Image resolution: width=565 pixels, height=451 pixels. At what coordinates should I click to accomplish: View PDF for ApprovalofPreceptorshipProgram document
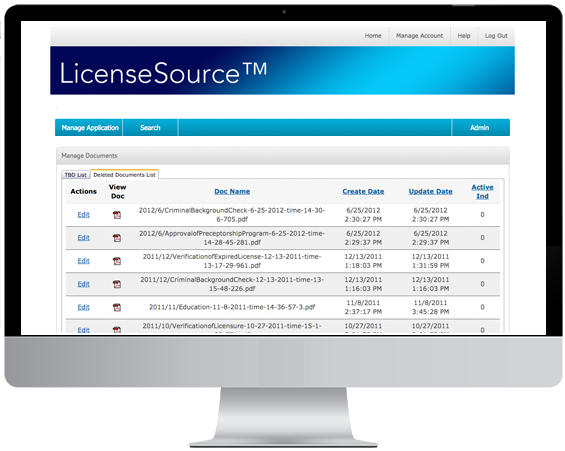tap(117, 238)
